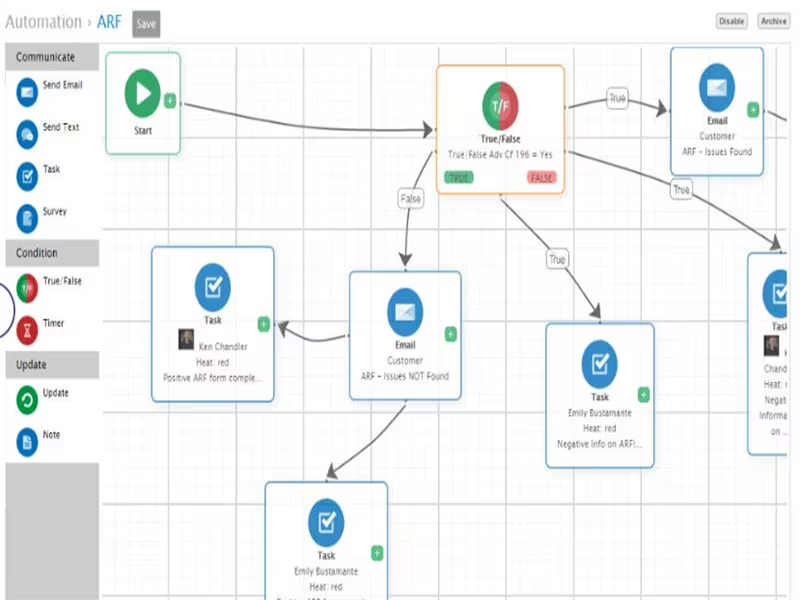Image resolution: width=800 pixels, height=600 pixels.
Task: Disable this automation
Action: click(732, 21)
